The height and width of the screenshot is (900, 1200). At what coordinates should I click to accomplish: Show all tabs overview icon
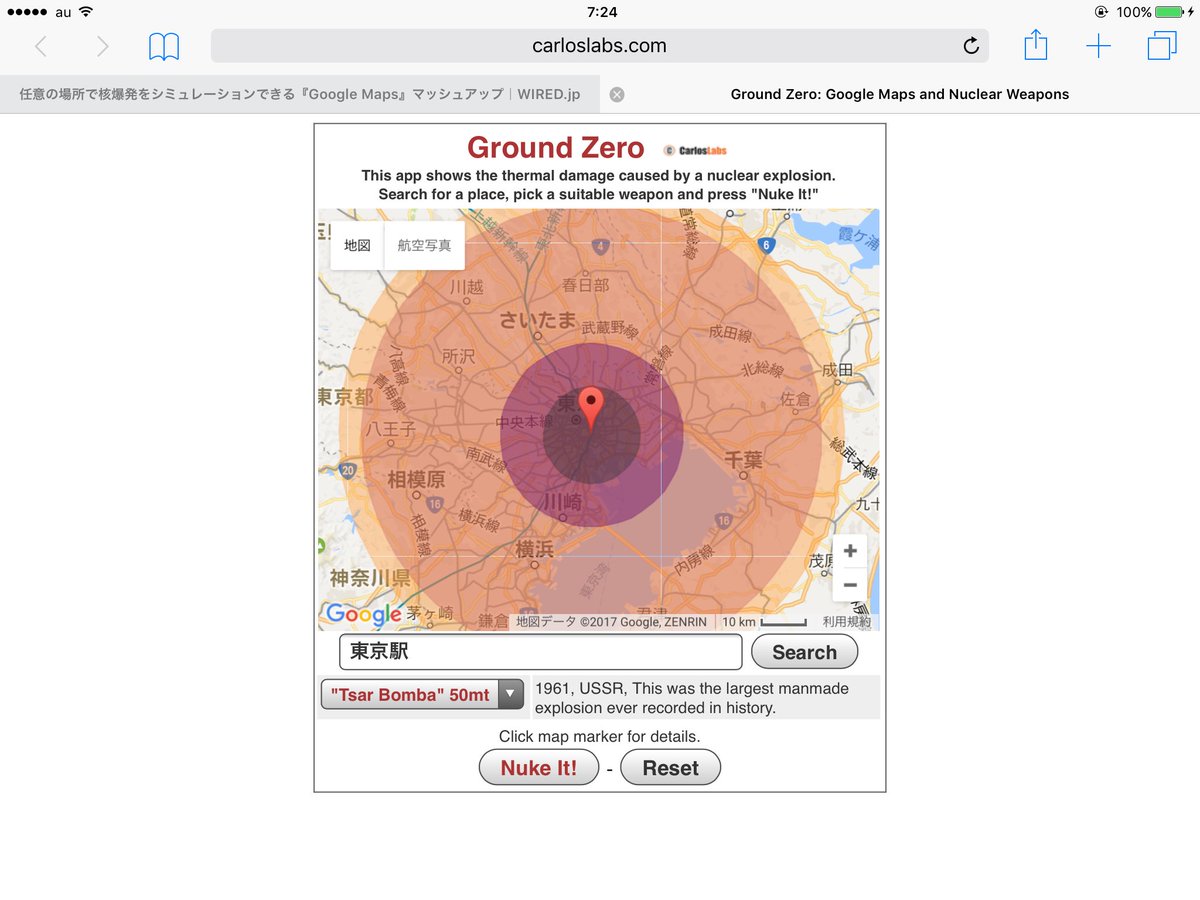[1162, 46]
